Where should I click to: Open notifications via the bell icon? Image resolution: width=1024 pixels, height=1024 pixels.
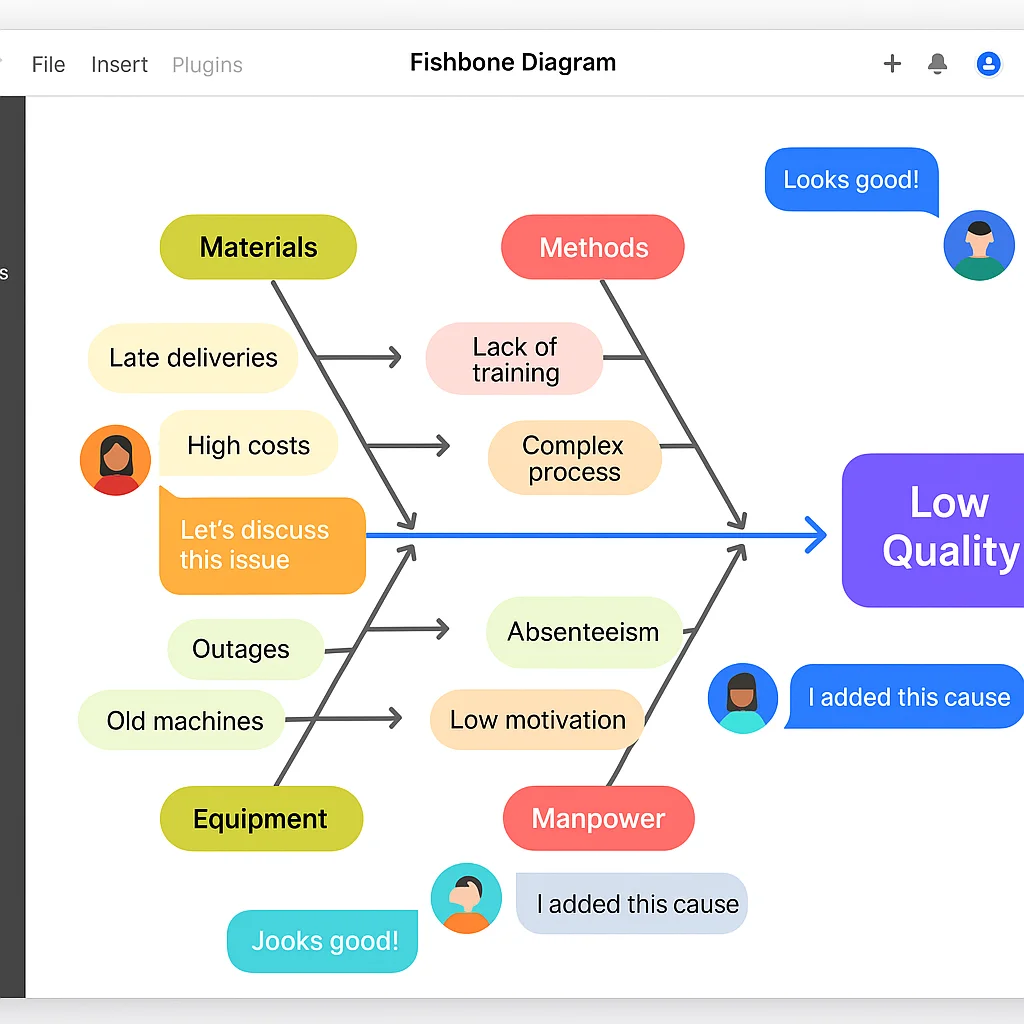click(937, 63)
